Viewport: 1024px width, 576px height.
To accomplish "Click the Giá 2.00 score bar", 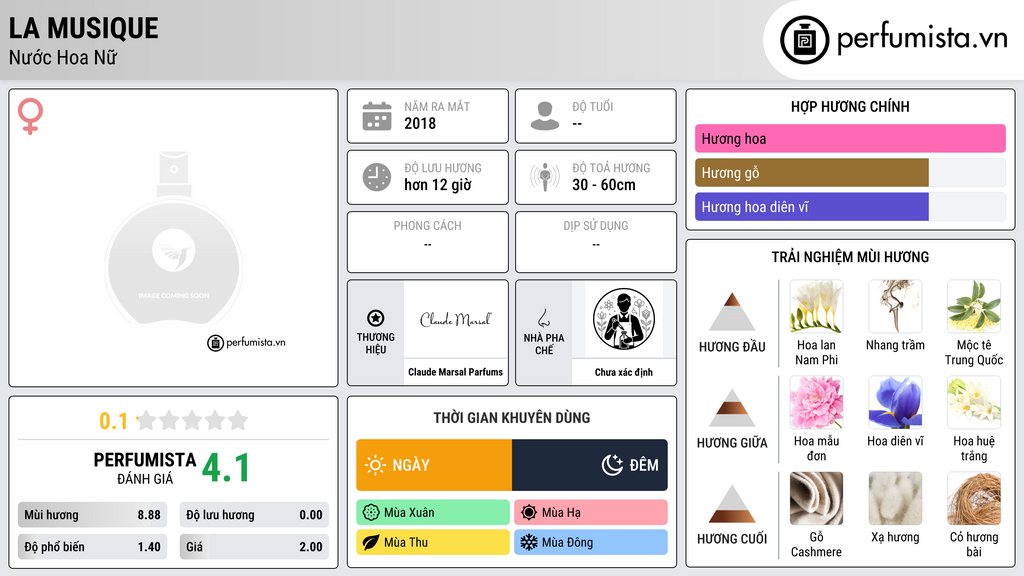I will tap(254, 547).
